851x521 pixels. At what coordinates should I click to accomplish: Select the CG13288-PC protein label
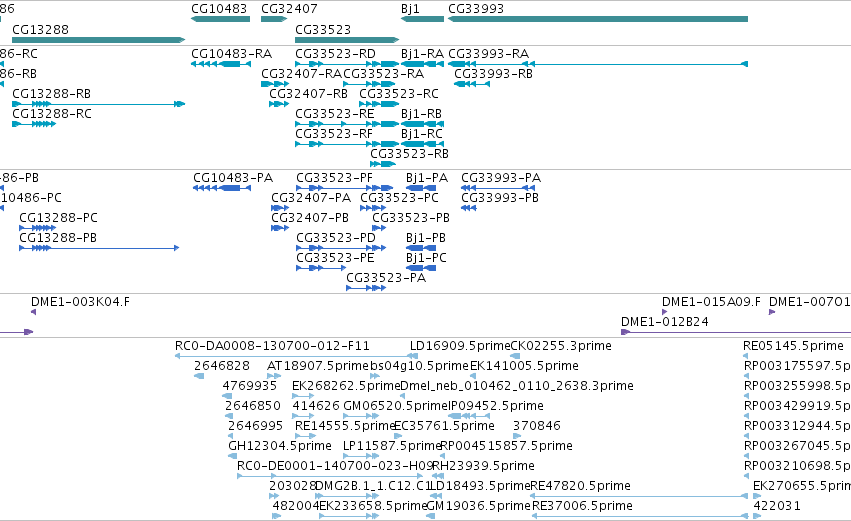coord(59,218)
